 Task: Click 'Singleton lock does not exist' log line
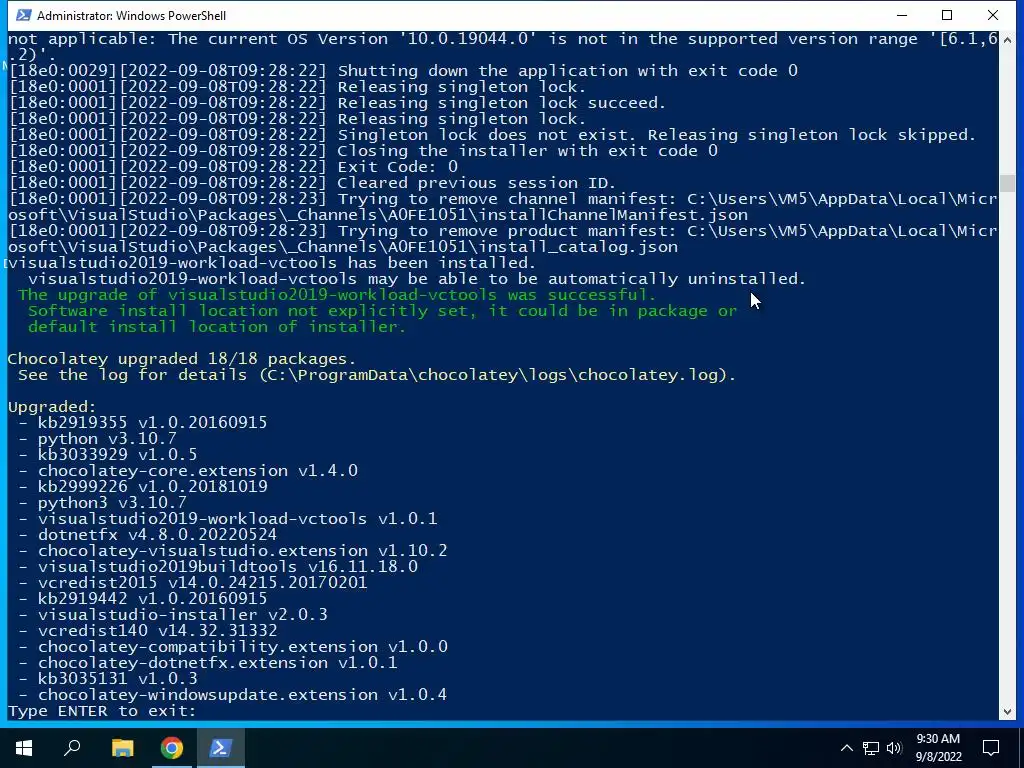point(656,135)
